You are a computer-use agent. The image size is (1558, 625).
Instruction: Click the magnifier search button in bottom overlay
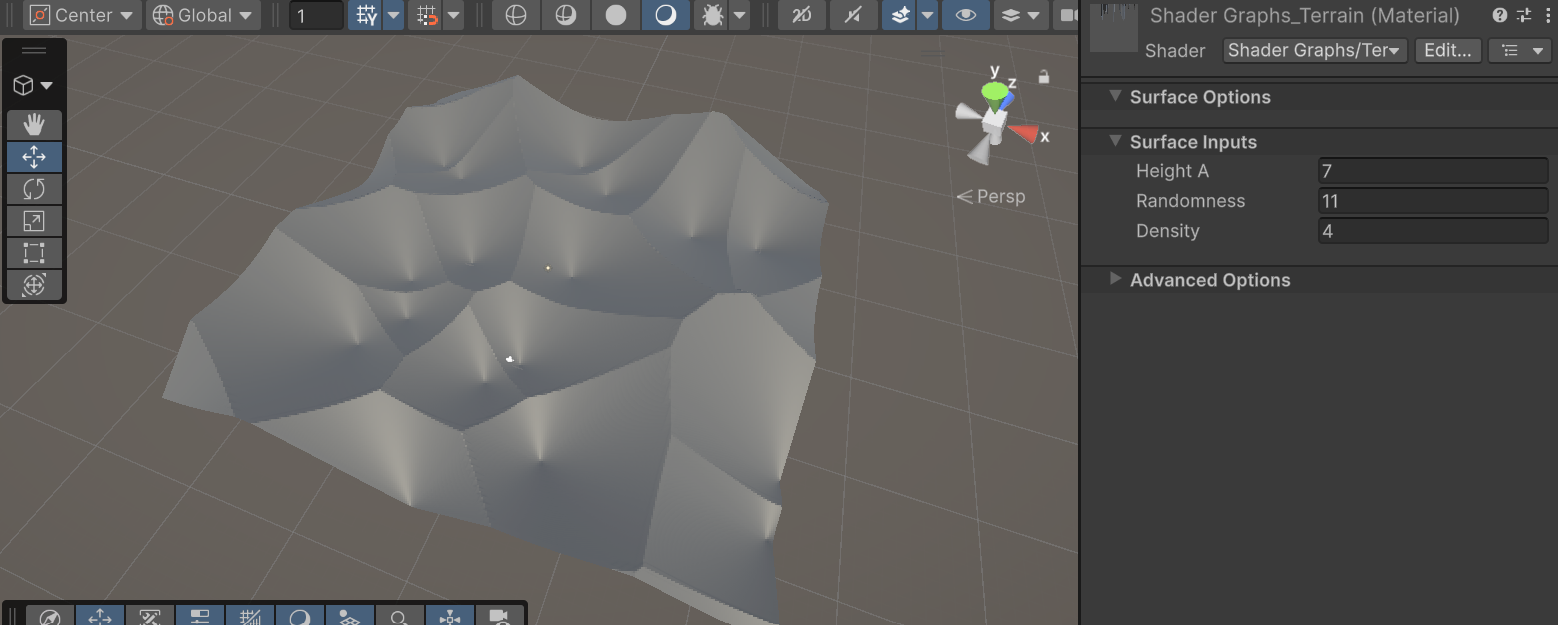400,616
